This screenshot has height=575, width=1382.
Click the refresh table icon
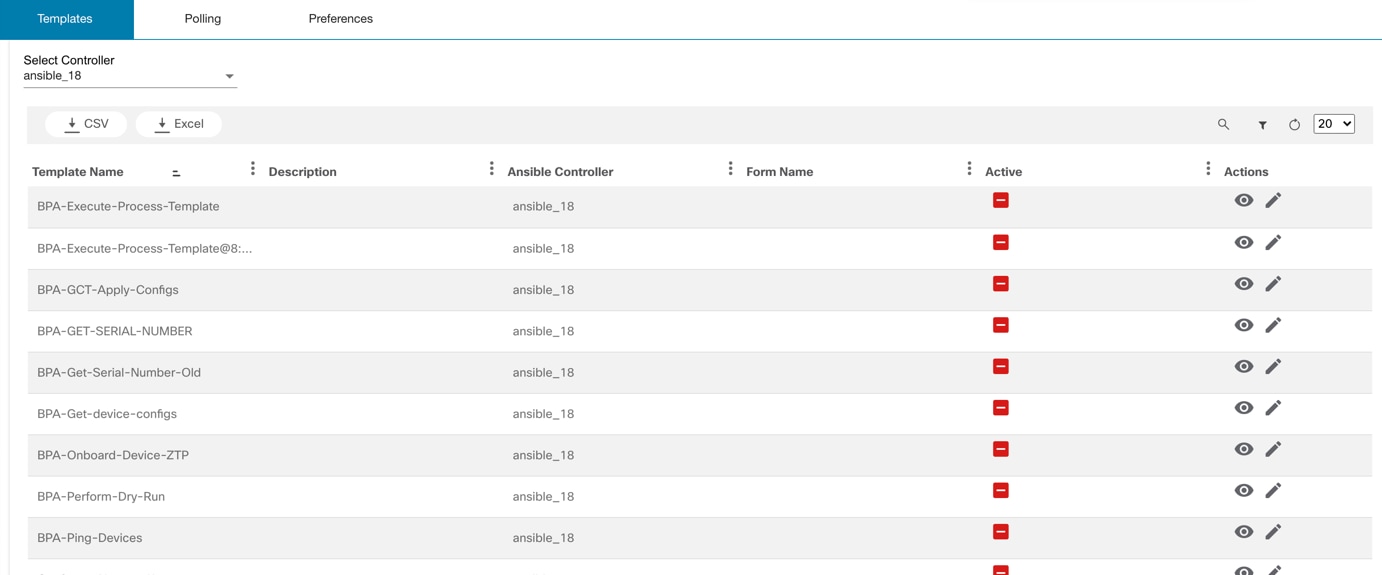1294,125
